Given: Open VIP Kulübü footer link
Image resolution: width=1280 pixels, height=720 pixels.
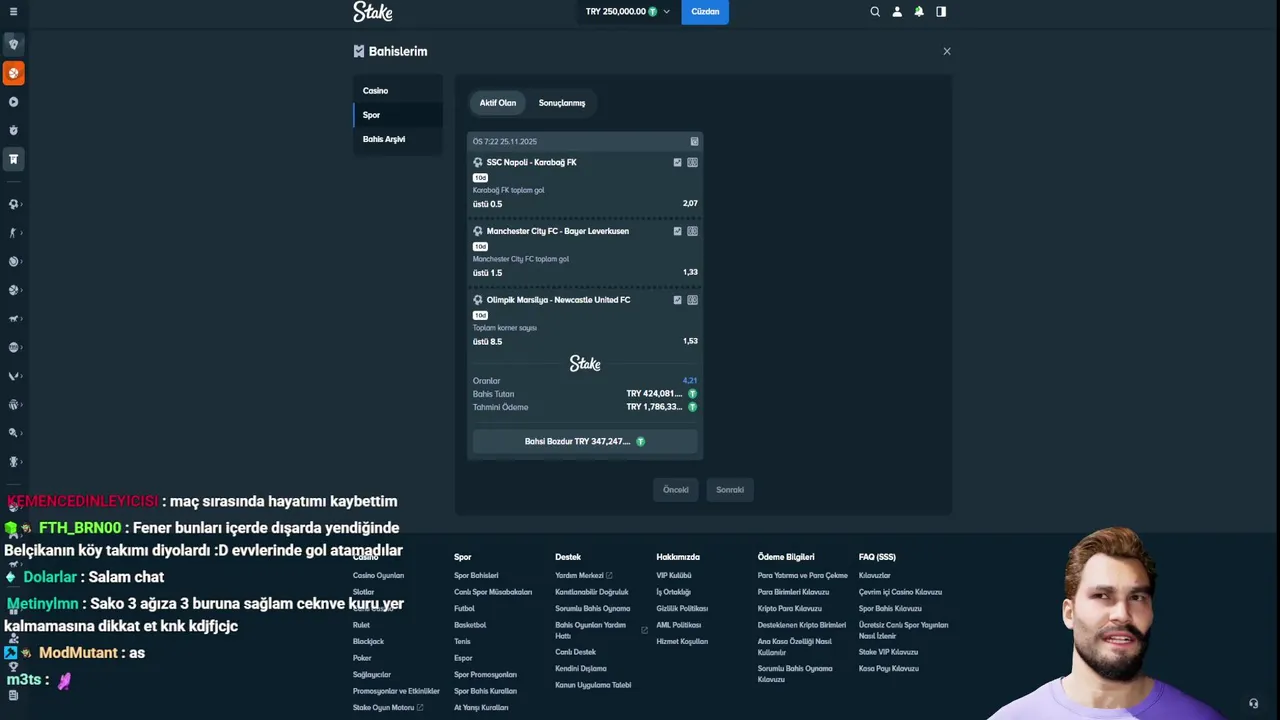Looking at the screenshot, I should pos(674,576).
